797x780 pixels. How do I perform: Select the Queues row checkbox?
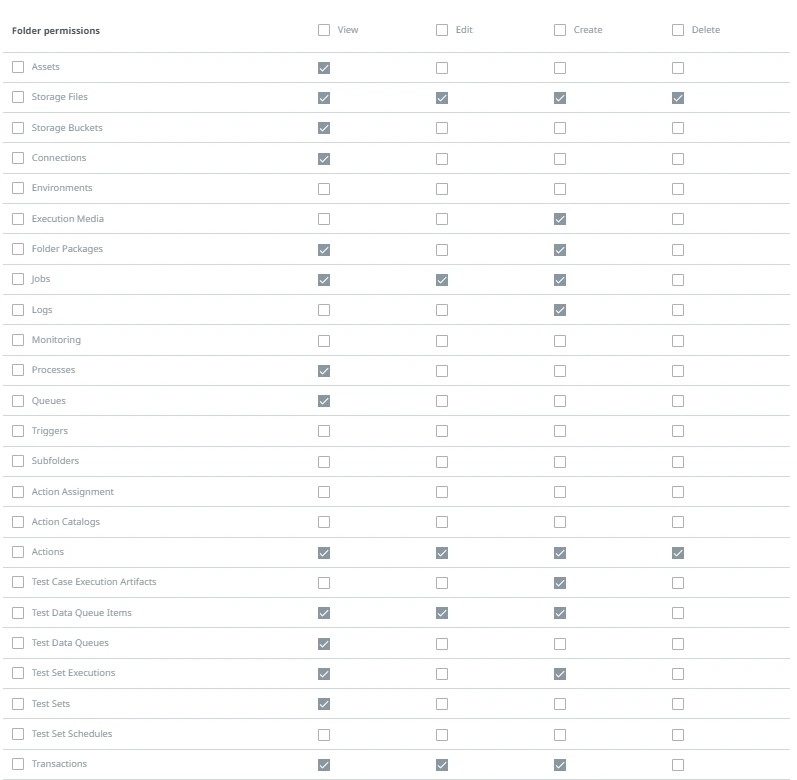18,401
